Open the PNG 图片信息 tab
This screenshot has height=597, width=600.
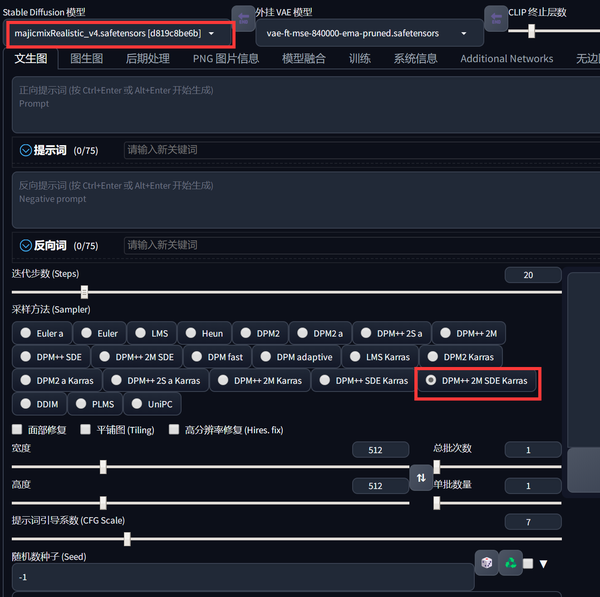point(226,59)
